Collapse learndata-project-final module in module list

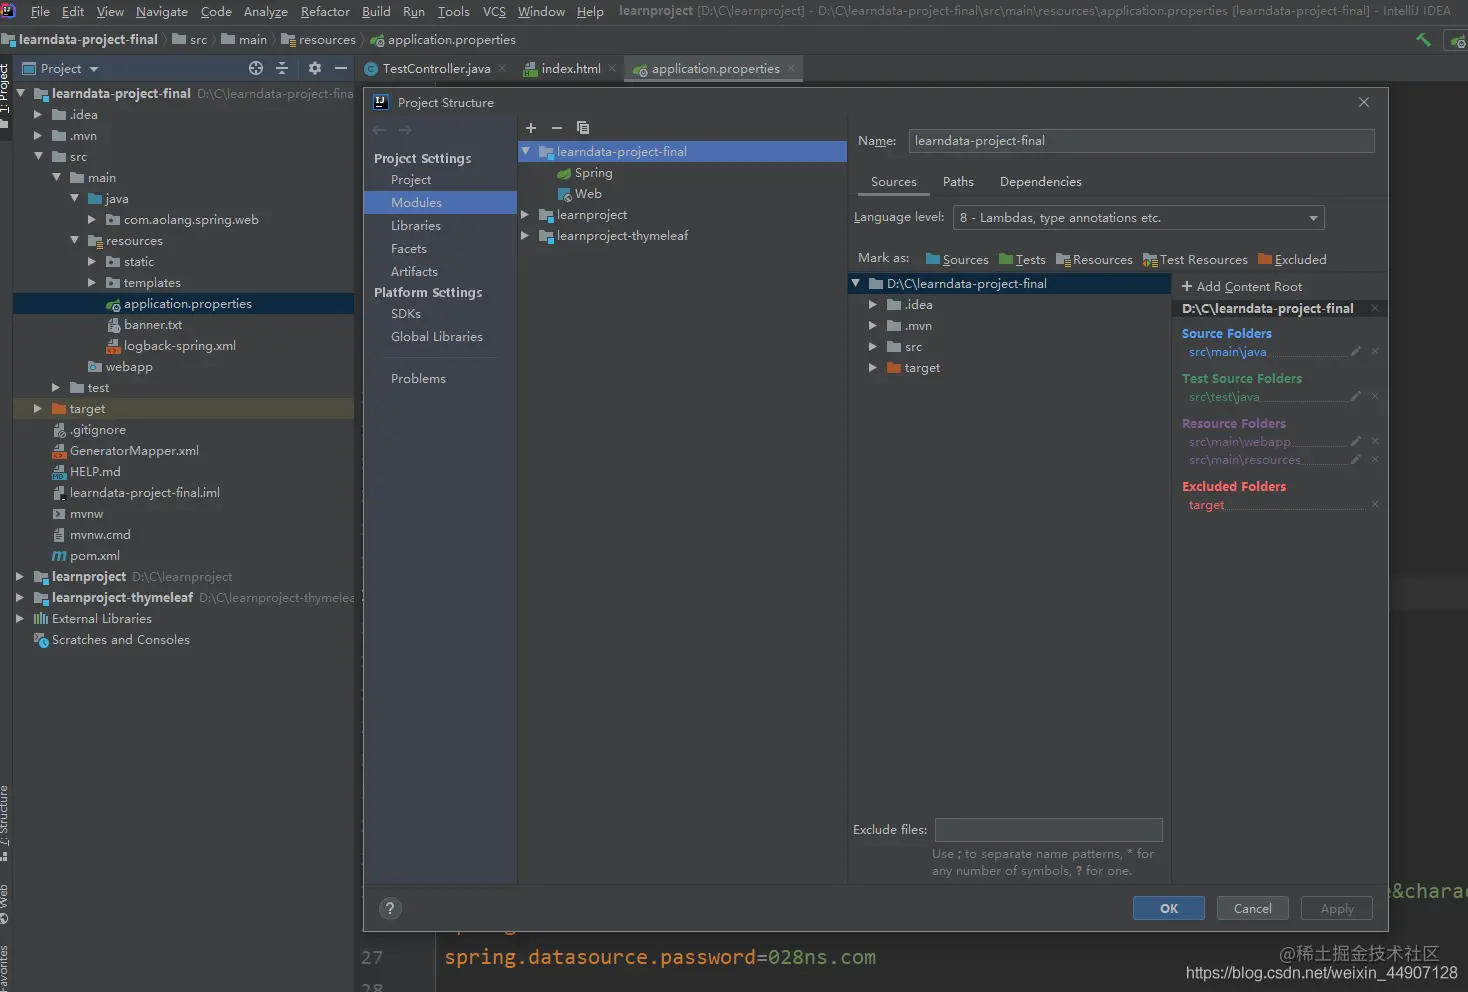point(526,151)
